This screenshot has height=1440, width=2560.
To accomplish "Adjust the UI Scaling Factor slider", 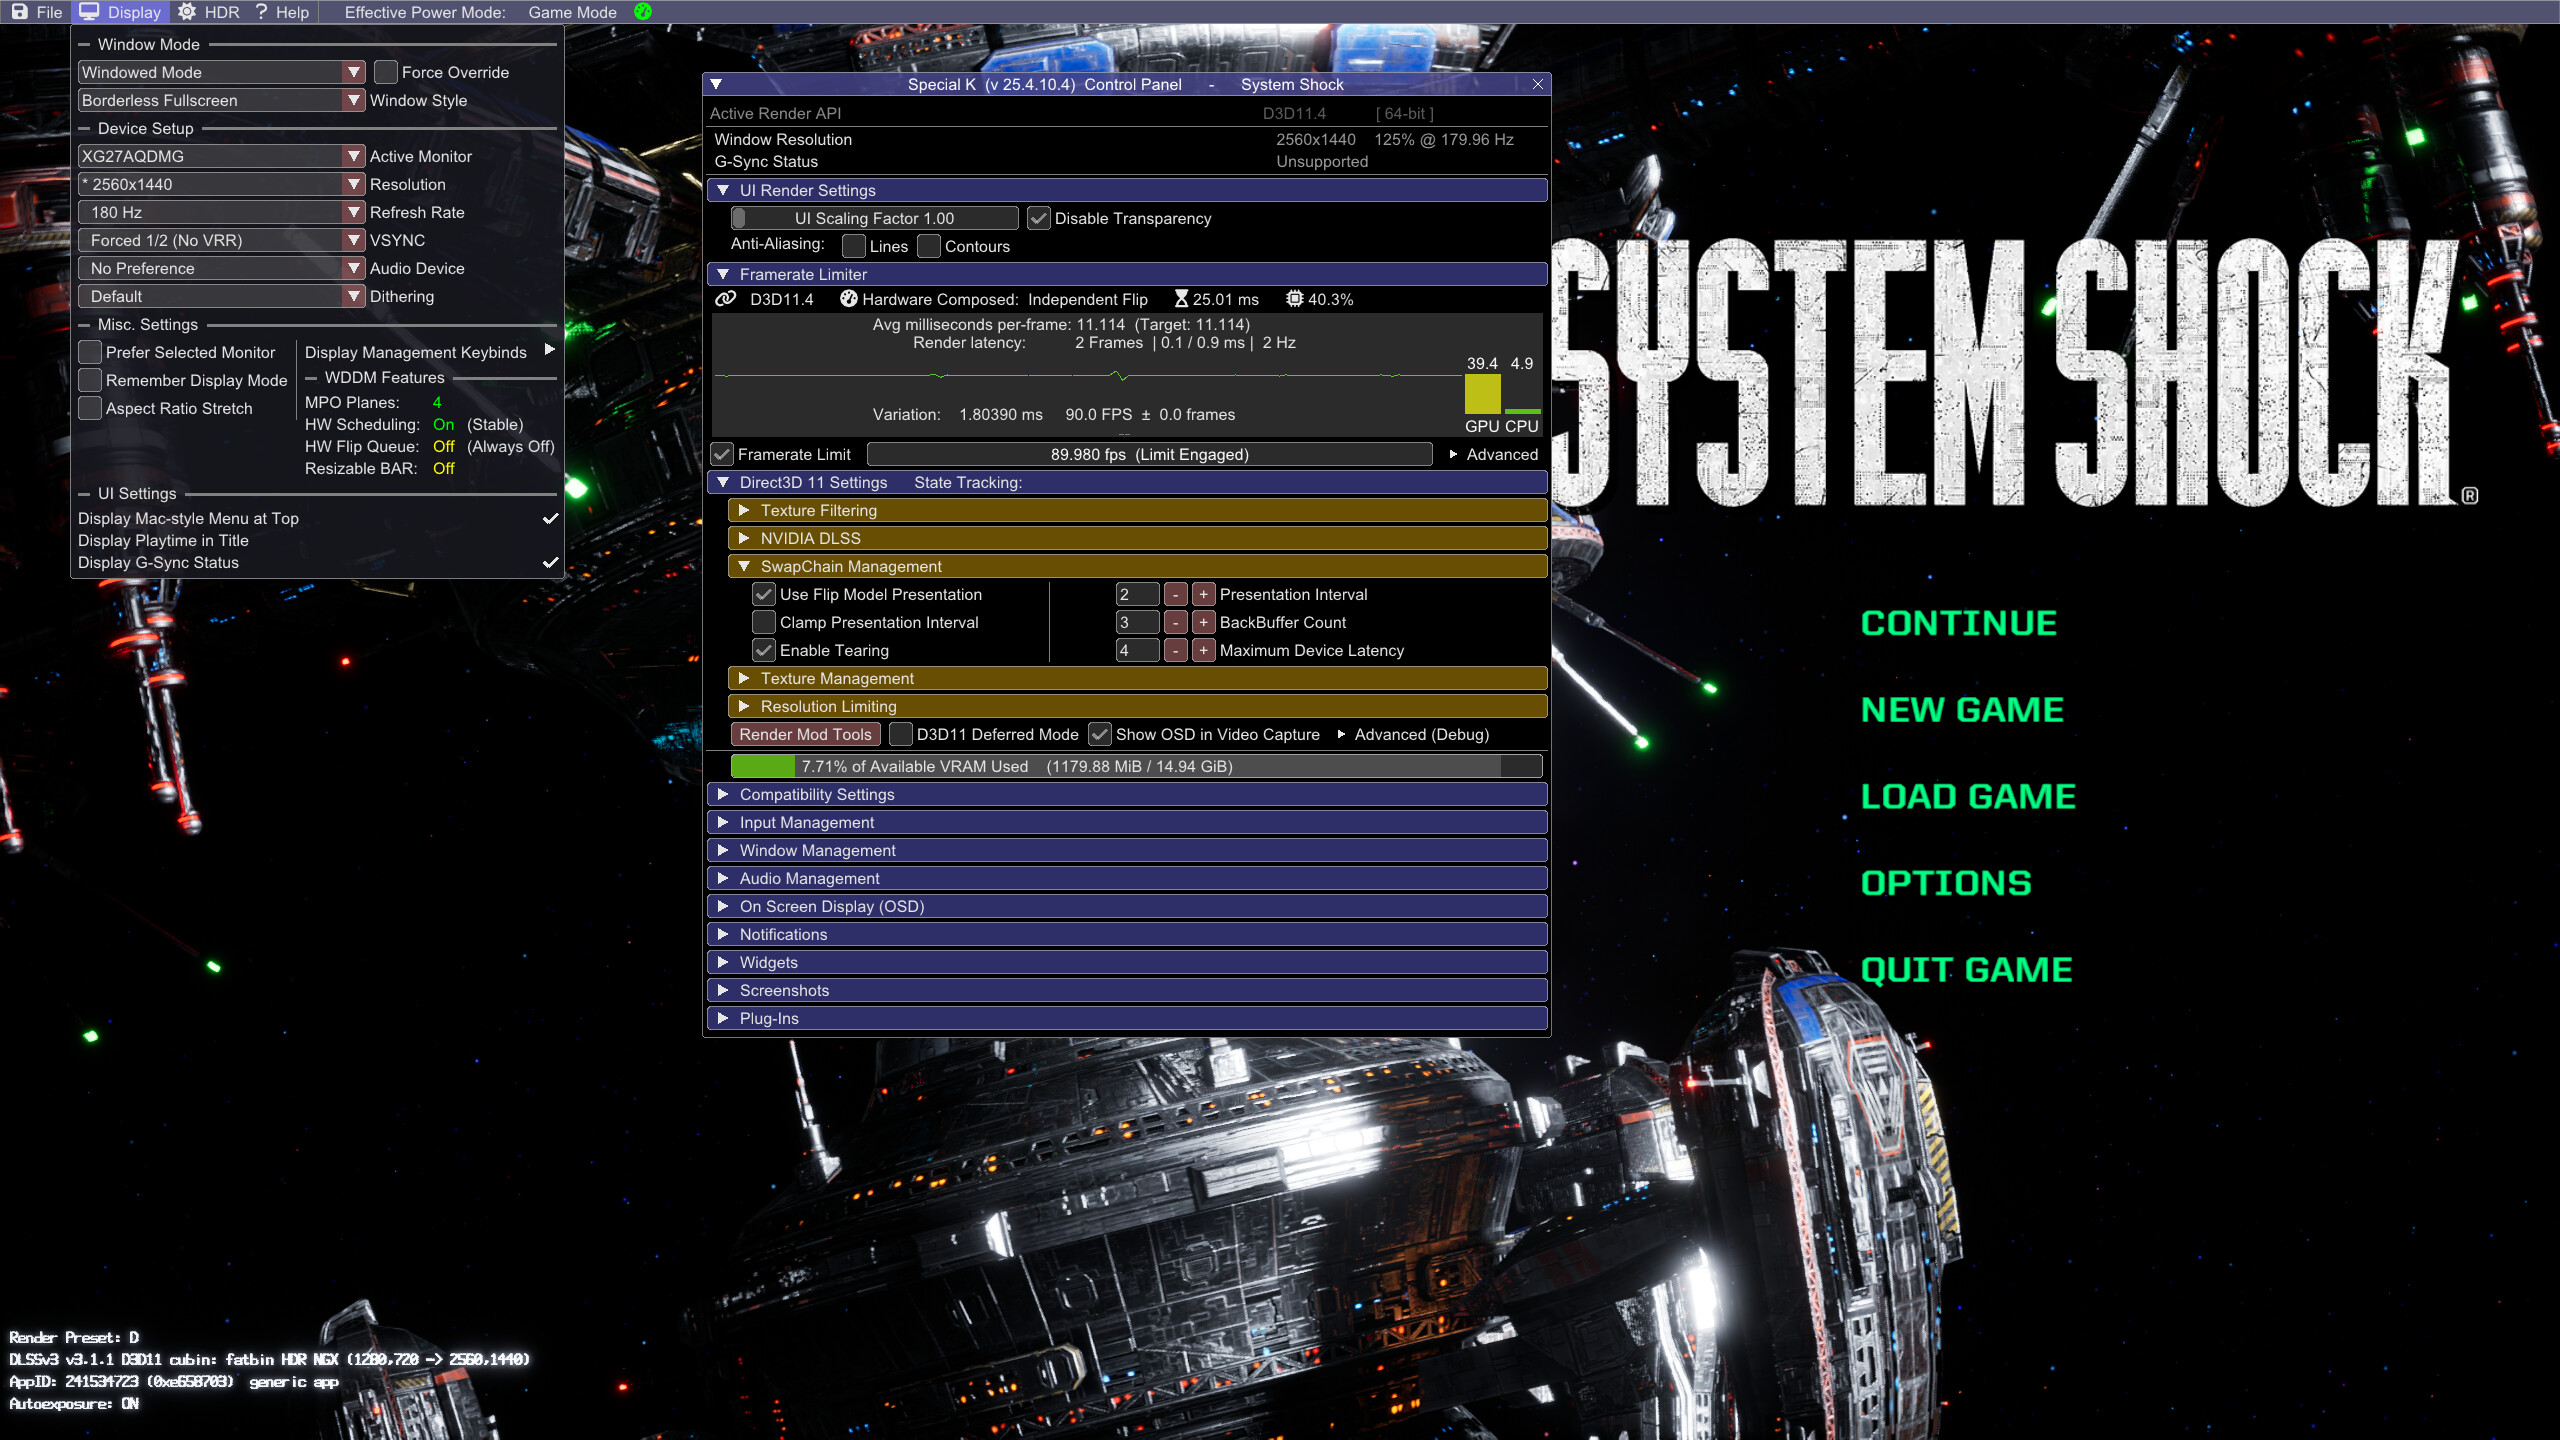I will pyautogui.click(x=741, y=218).
